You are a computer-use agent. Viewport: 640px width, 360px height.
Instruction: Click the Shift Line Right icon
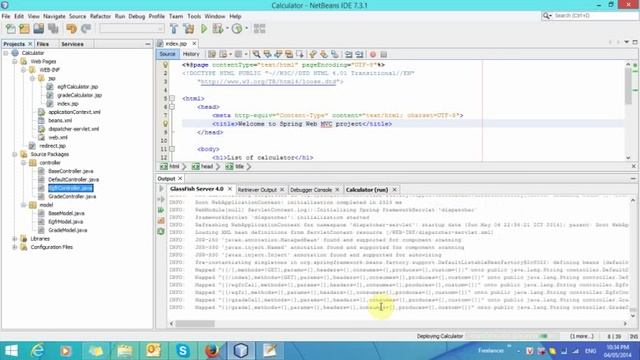click(359, 54)
